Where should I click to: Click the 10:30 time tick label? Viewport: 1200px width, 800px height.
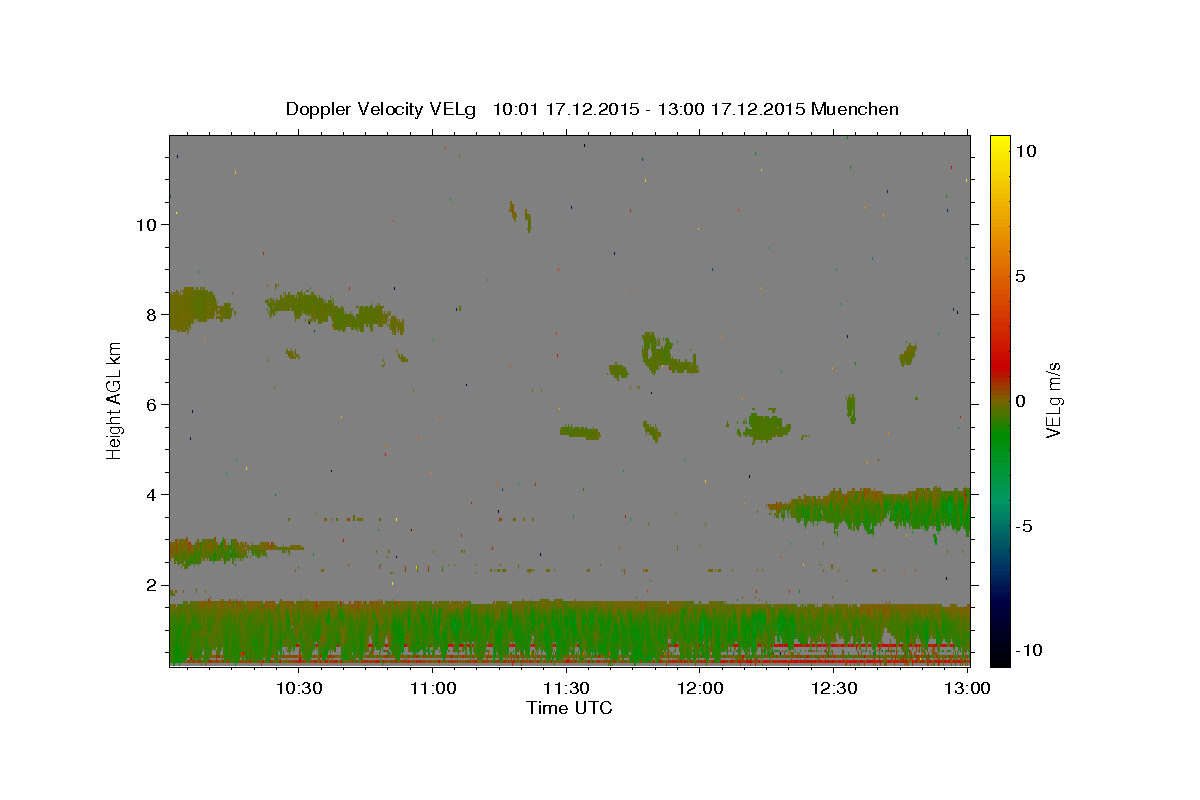299,688
